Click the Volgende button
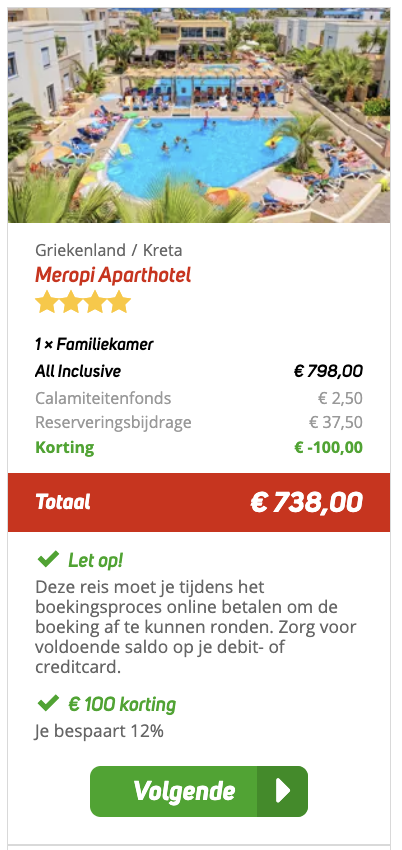Screen dimensions: 402x850 (x=199, y=791)
